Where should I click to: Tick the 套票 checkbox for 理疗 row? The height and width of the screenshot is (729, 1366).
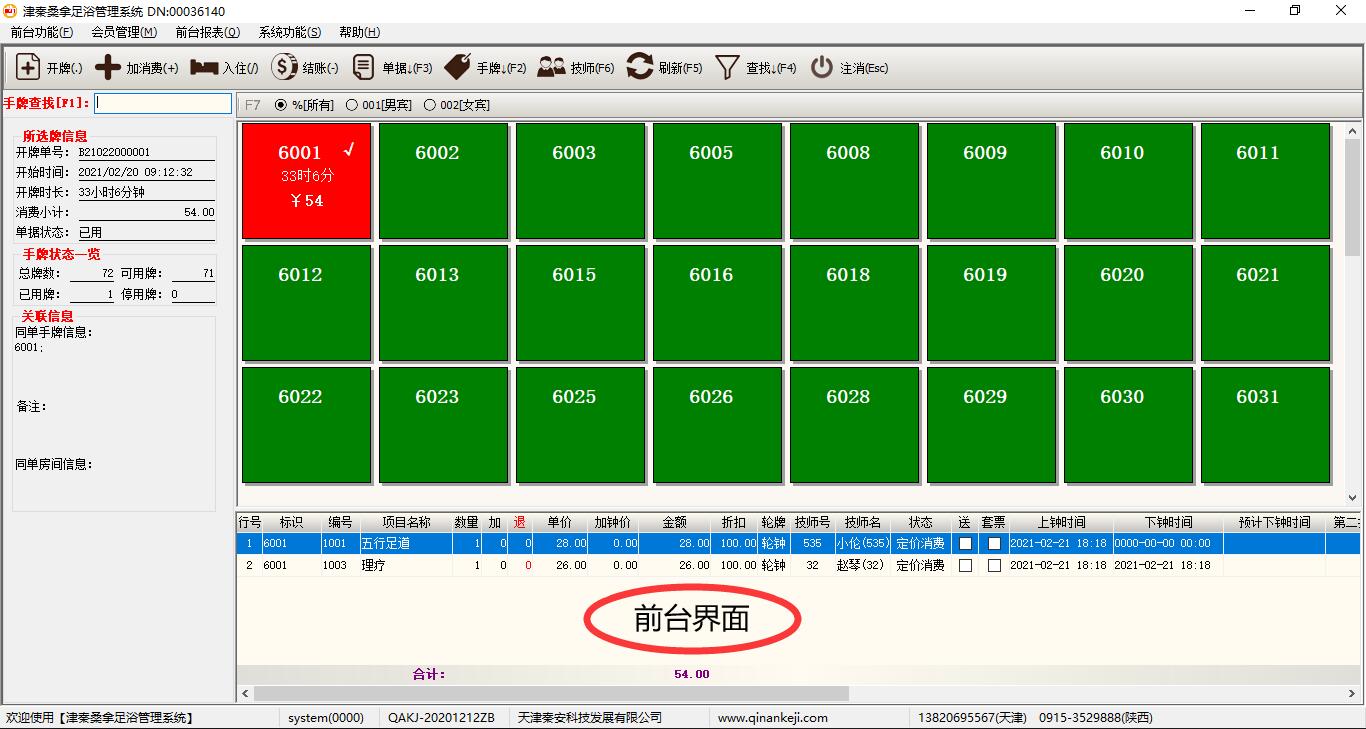coord(994,565)
